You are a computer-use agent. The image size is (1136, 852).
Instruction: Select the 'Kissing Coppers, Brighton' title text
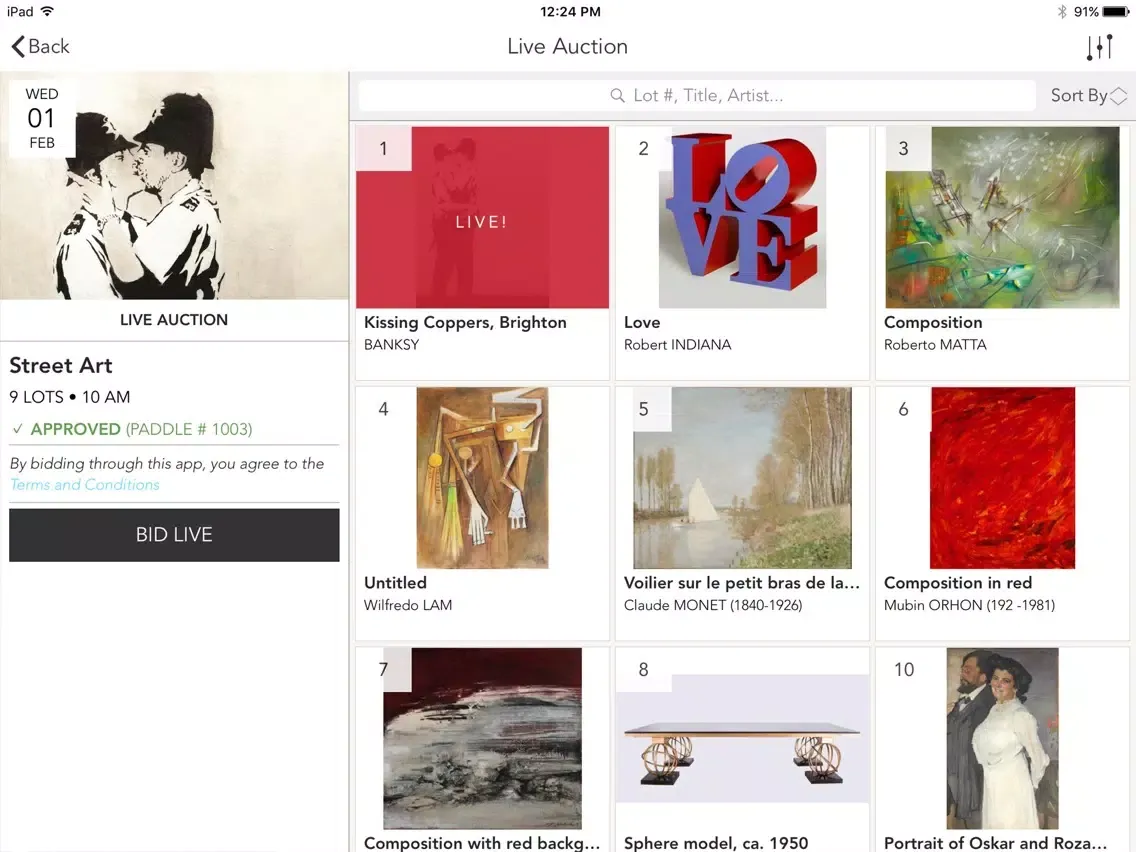pyautogui.click(x=465, y=322)
